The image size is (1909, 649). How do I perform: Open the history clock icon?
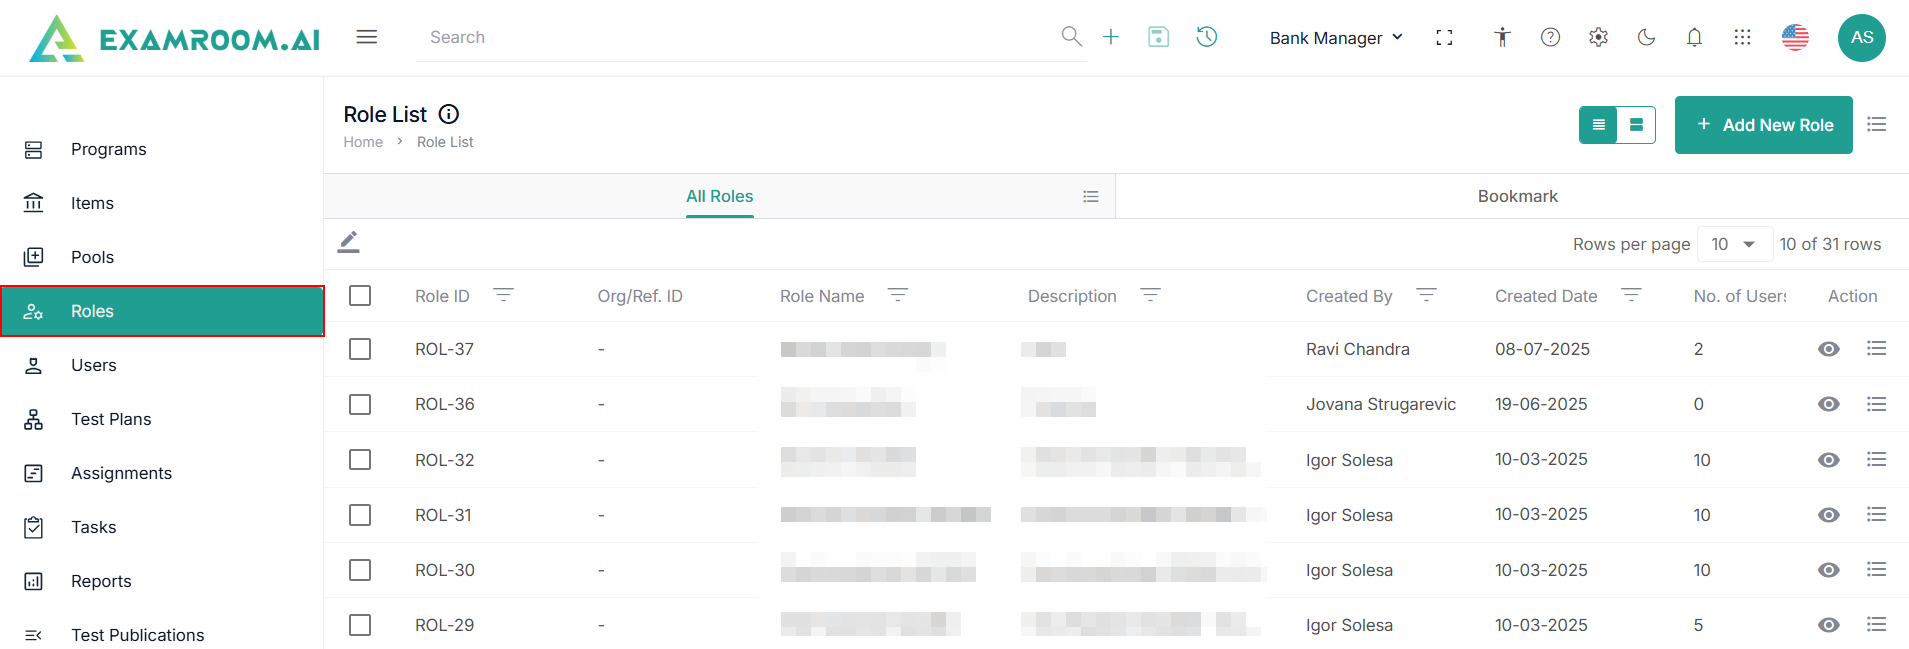pyautogui.click(x=1207, y=37)
